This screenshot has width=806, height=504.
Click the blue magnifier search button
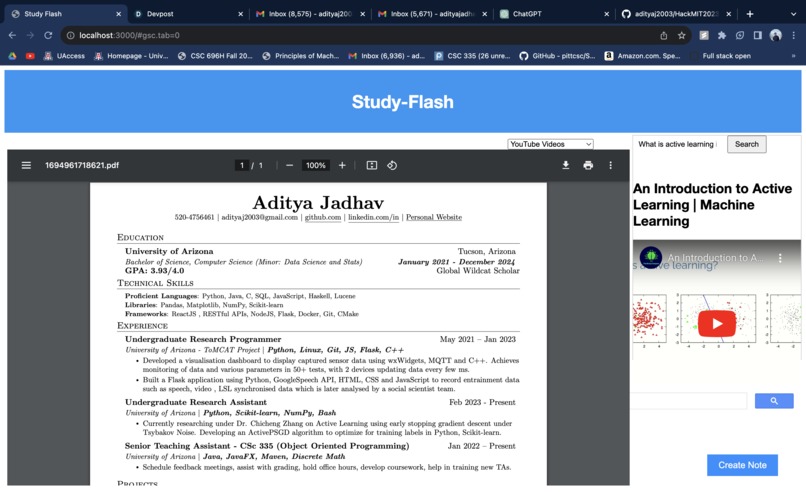coord(774,401)
